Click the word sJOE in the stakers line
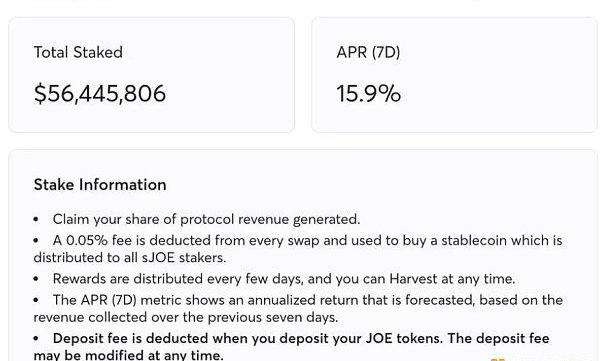 (158, 257)
